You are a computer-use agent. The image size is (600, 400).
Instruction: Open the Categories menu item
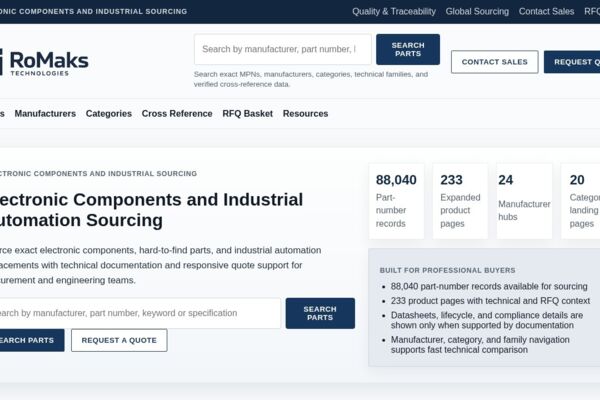pos(109,114)
